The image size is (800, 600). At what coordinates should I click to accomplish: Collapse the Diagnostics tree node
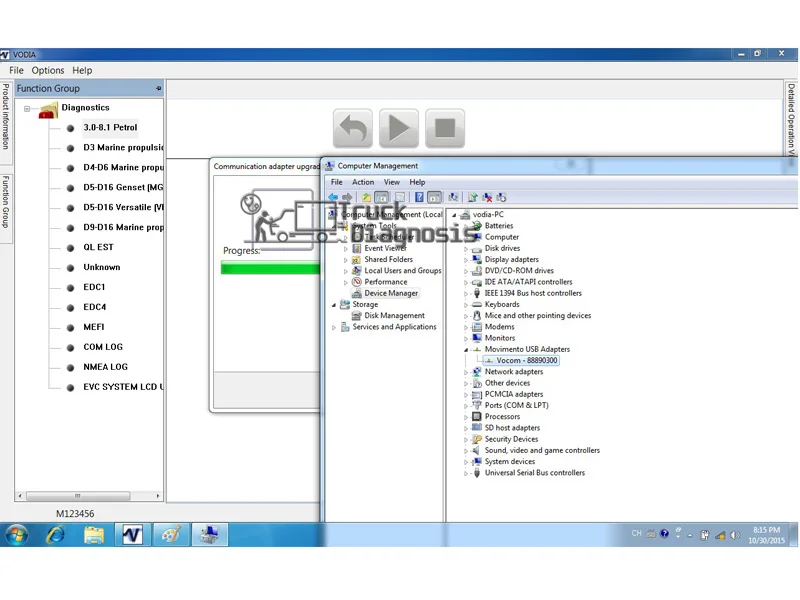pyautogui.click(x=27, y=109)
